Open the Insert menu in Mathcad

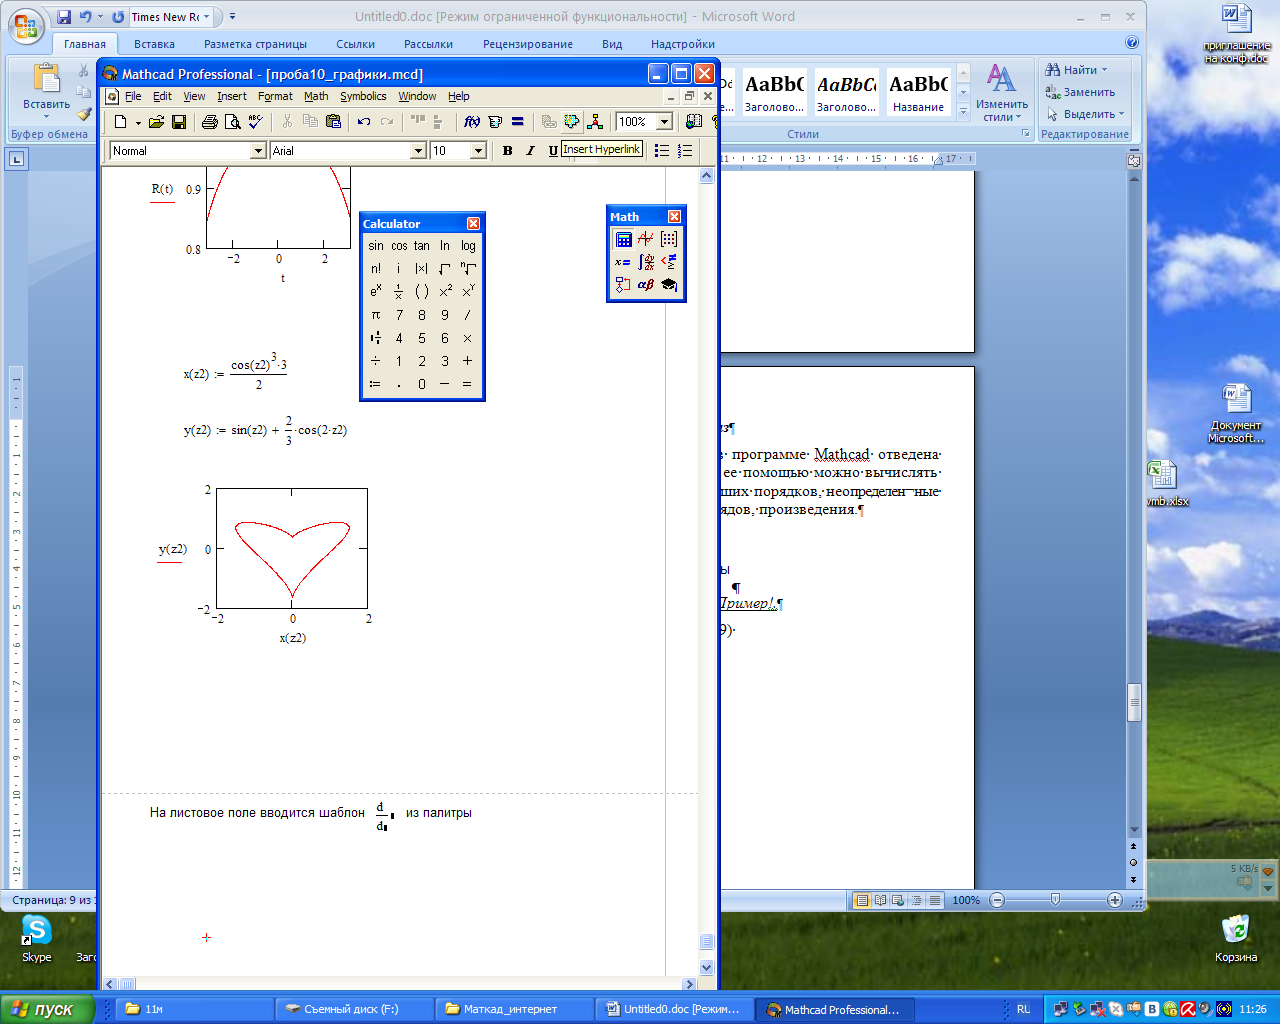coord(232,96)
